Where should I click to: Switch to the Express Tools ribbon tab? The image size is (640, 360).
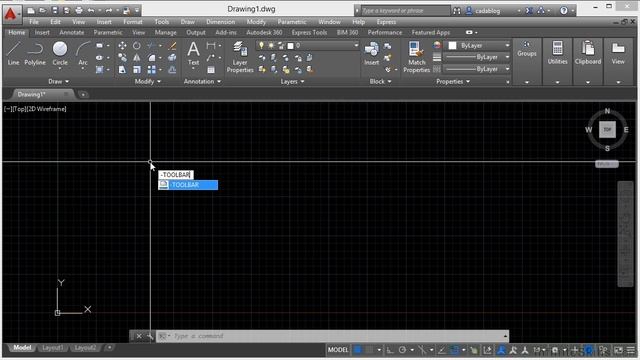tap(309, 32)
